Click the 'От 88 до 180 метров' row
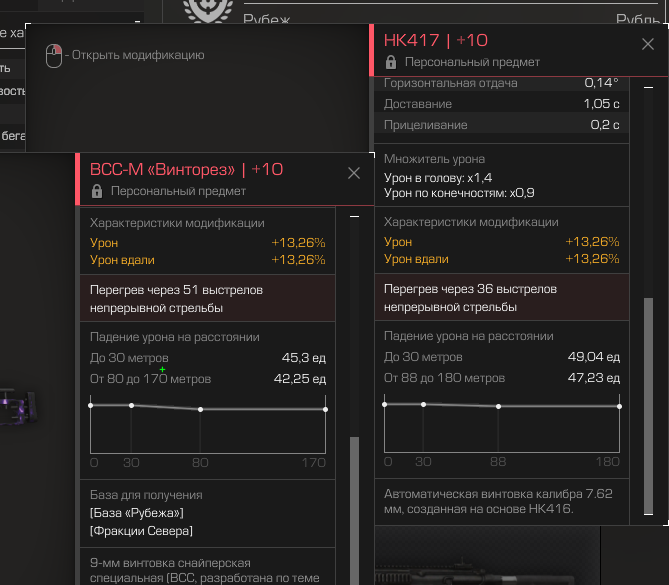The height and width of the screenshot is (585, 669). tap(502, 378)
